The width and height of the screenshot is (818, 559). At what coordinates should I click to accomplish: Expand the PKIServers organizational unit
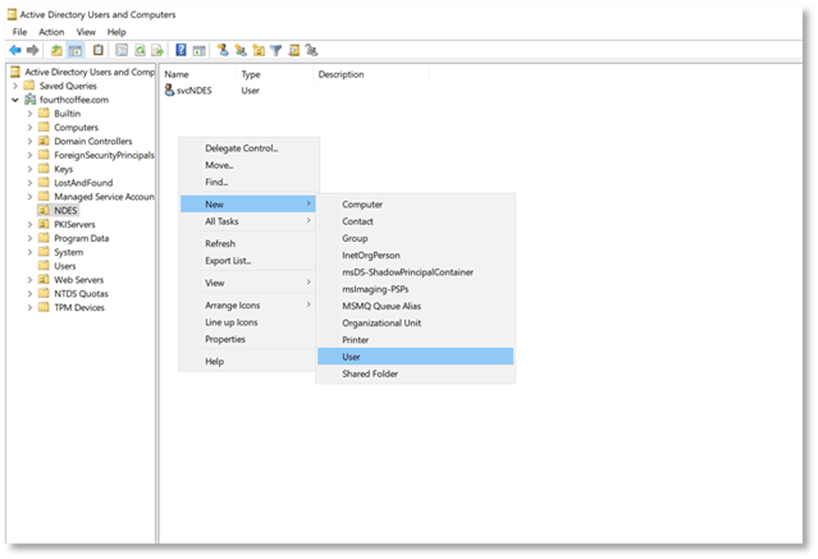coord(29,225)
